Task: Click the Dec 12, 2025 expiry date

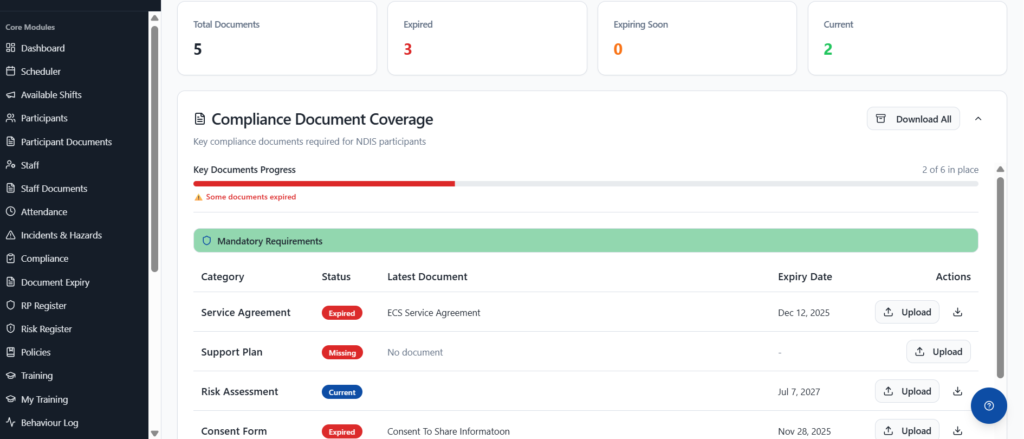Action: click(804, 313)
